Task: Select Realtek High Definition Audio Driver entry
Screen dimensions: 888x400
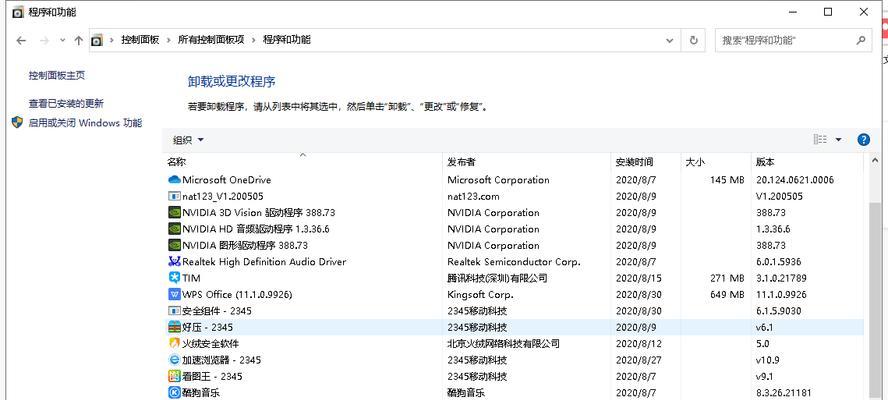Action: pos(264,262)
